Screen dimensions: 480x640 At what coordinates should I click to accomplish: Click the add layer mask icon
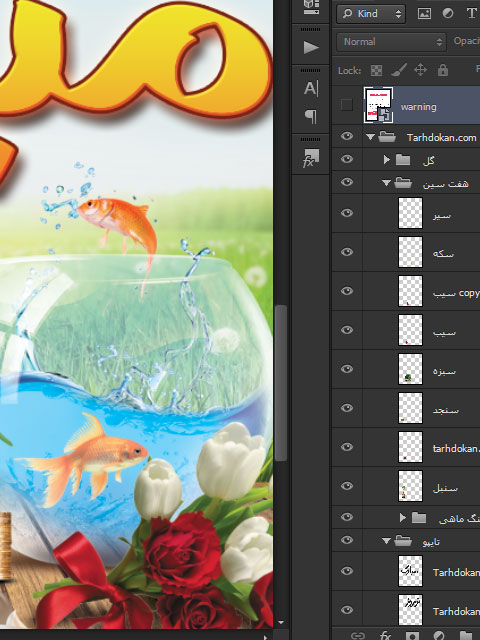tap(412, 636)
